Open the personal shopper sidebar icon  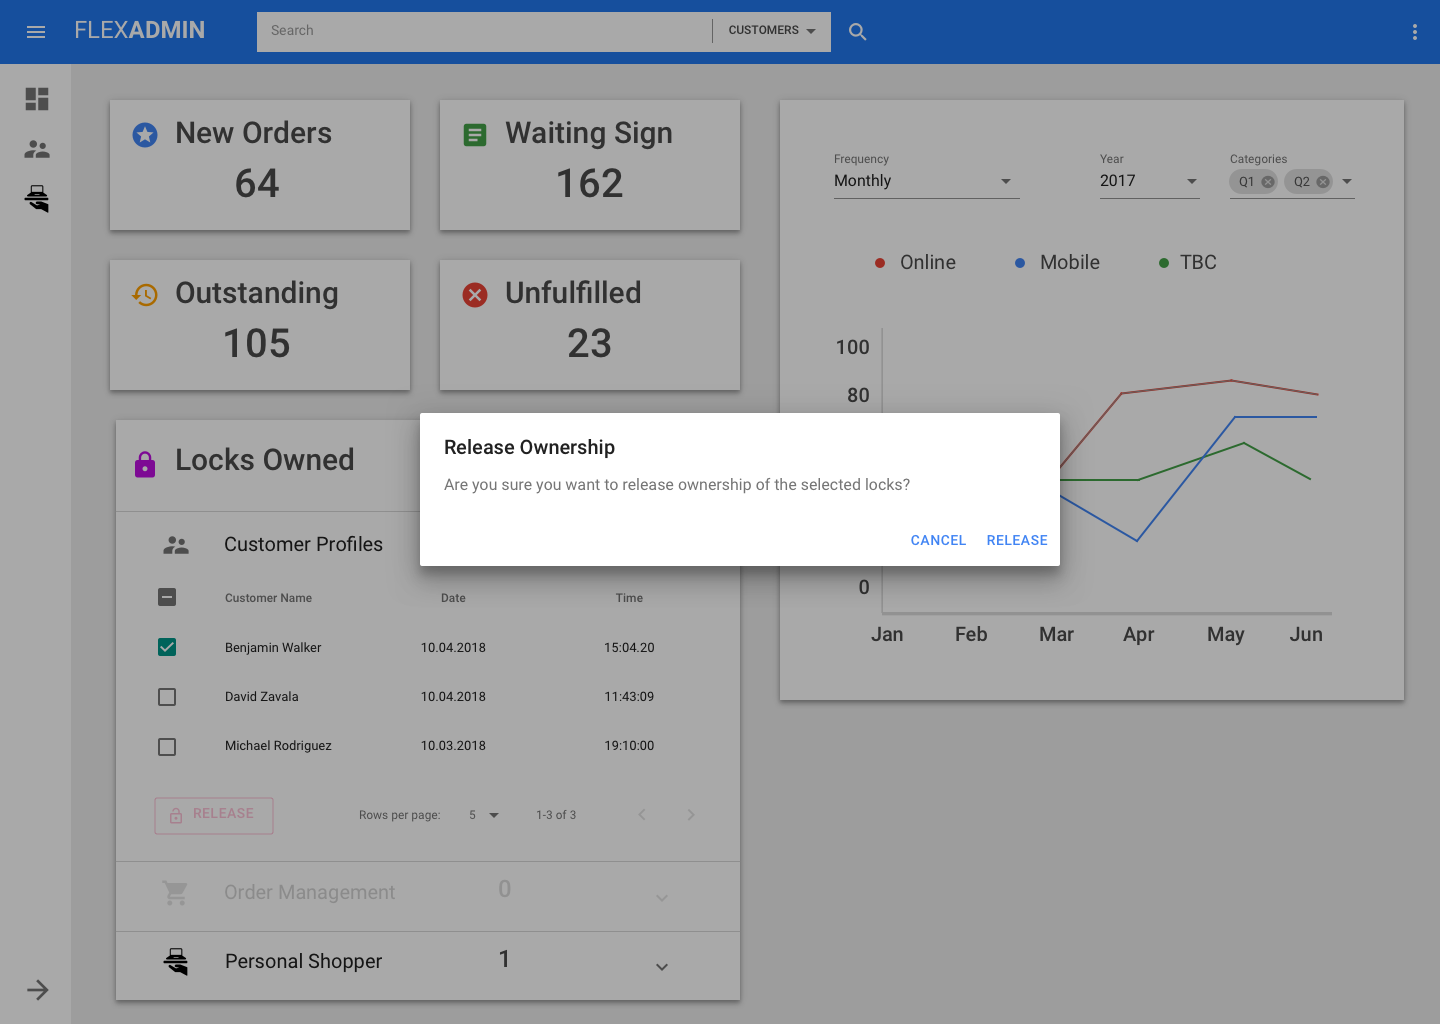click(x=37, y=199)
